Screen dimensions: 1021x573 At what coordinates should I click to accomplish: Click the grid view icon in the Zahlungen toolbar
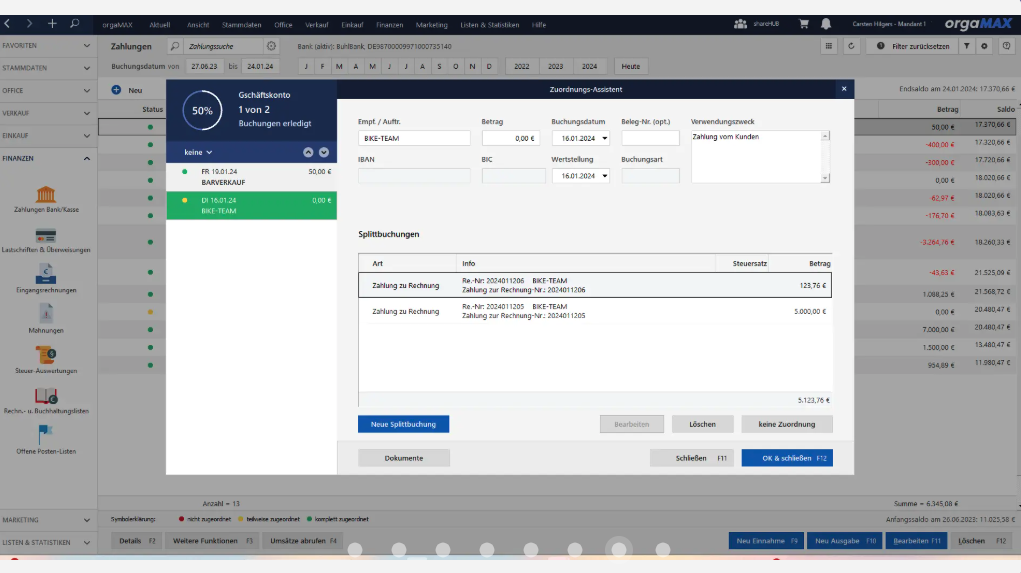tap(829, 46)
